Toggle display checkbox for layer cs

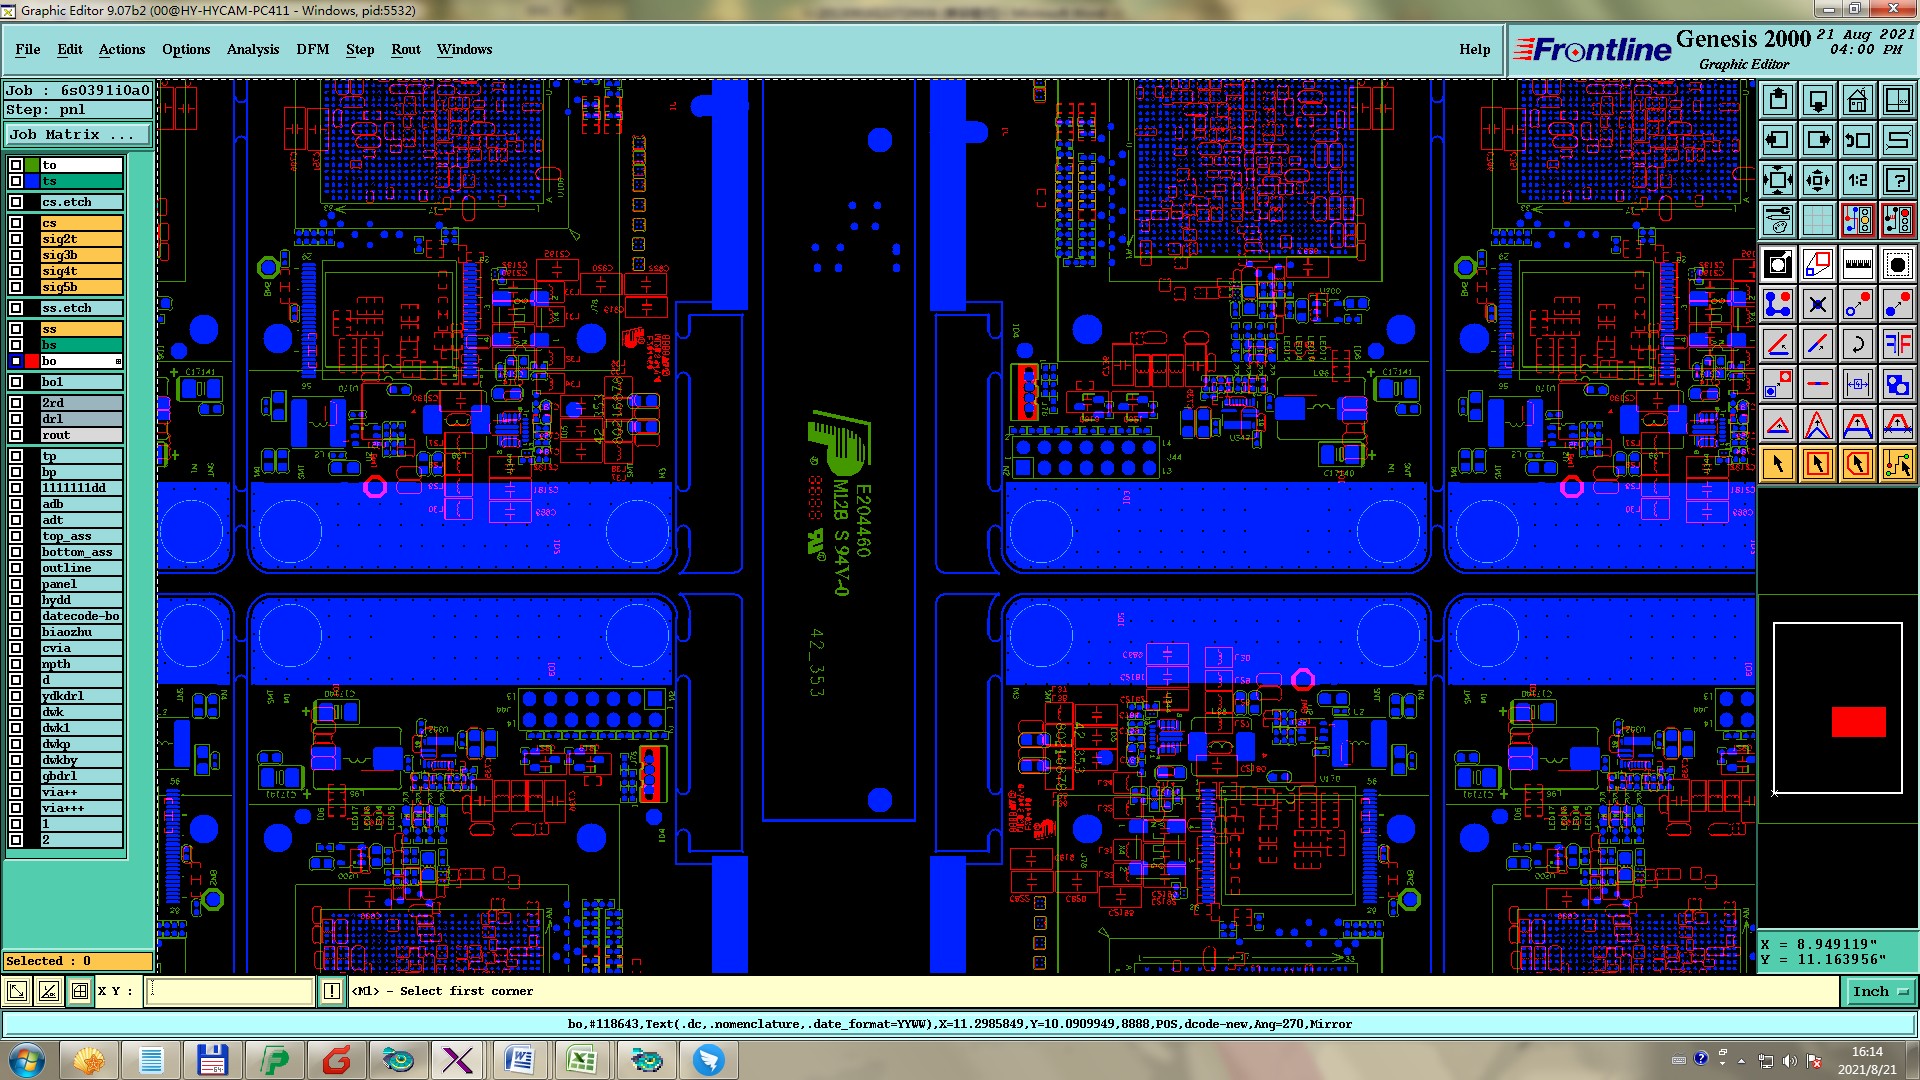16,223
